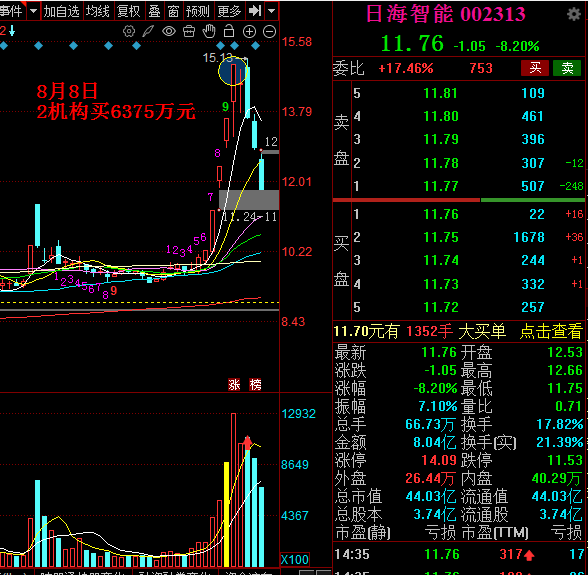
Task: Click the 12932 volume axis label
Action: tap(298, 414)
